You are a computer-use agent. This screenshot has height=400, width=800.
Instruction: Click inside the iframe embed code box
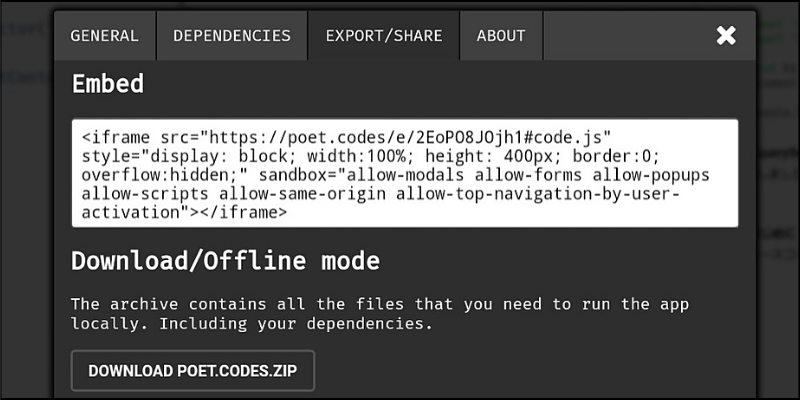pyautogui.click(x=405, y=173)
